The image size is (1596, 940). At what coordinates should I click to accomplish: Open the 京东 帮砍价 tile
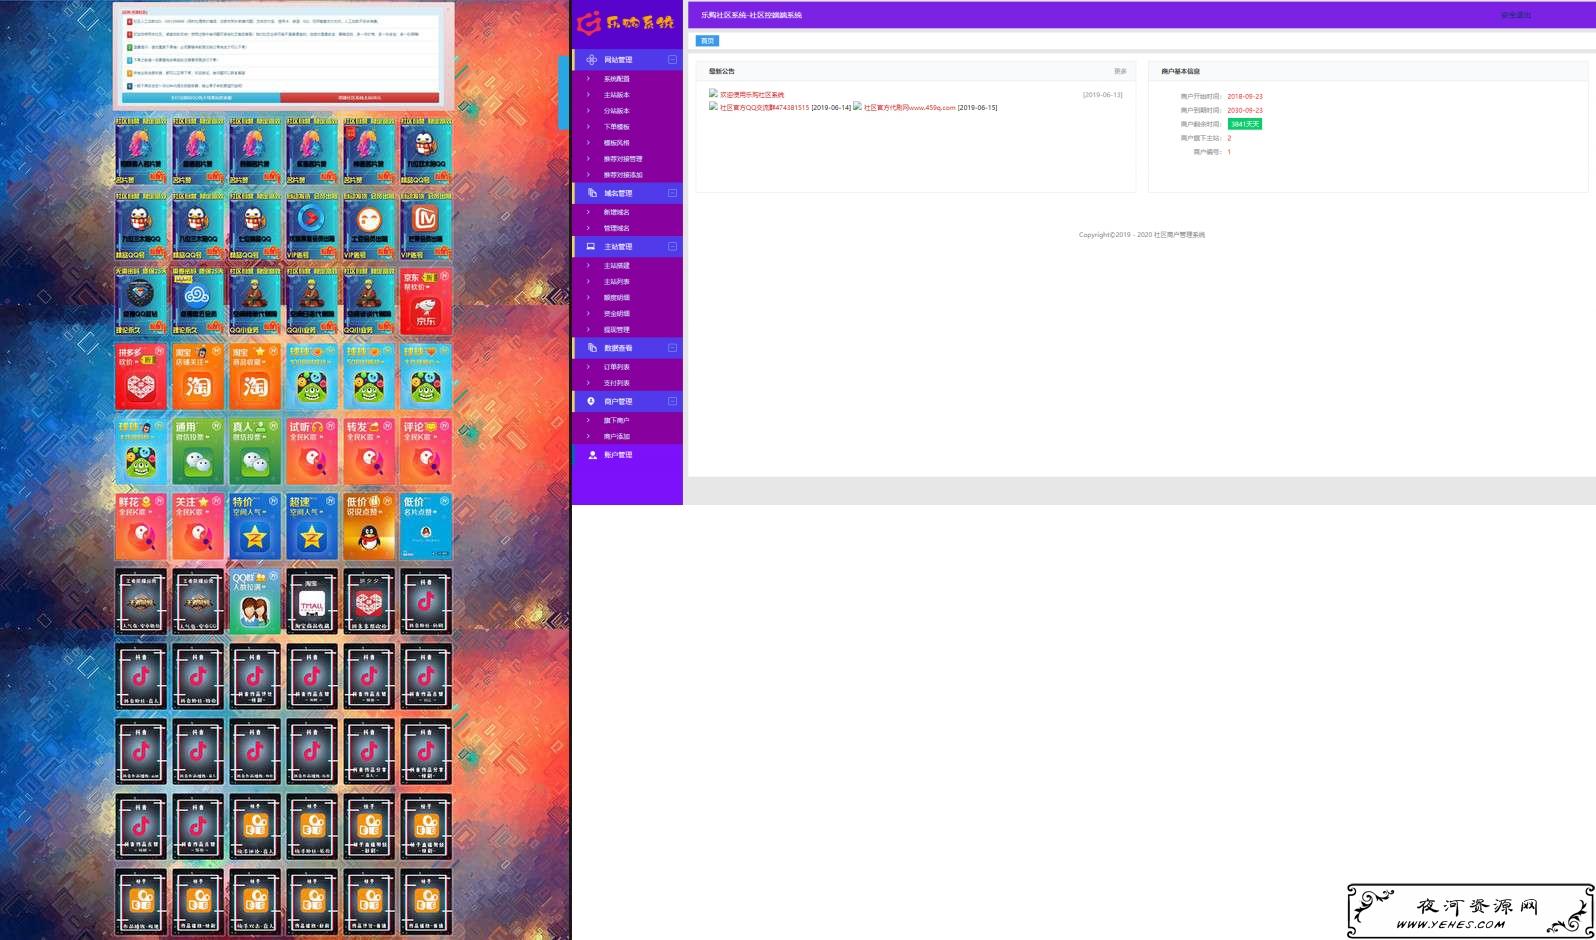tap(426, 301)
